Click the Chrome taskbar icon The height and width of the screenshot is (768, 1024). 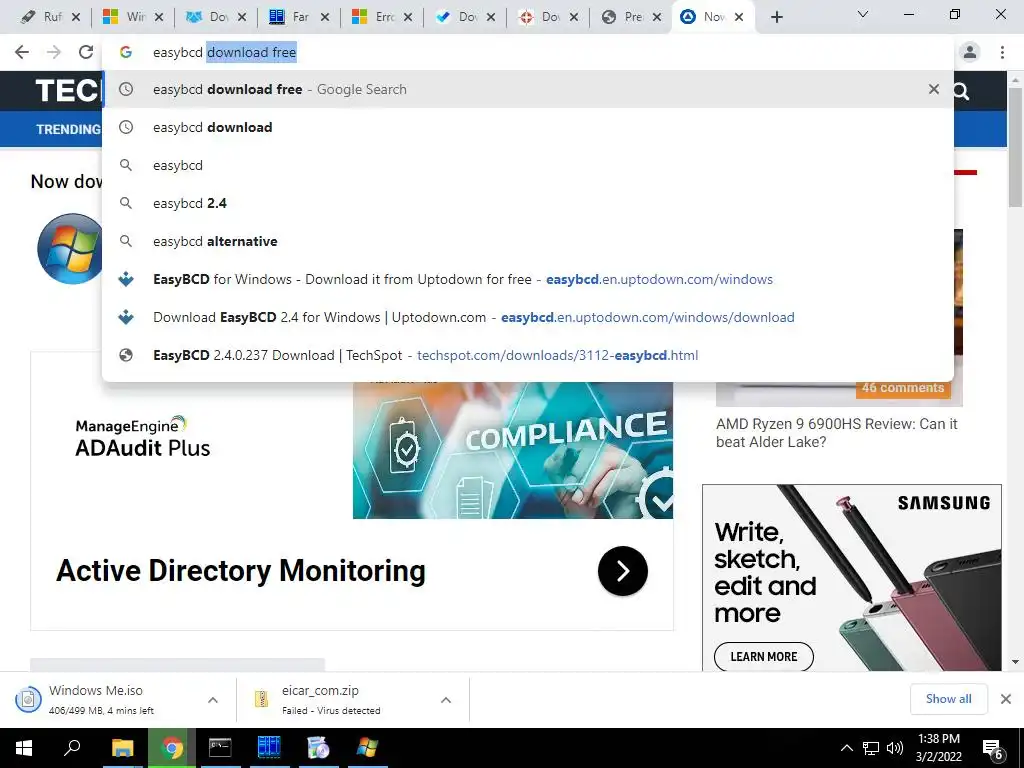coord(172,748)
